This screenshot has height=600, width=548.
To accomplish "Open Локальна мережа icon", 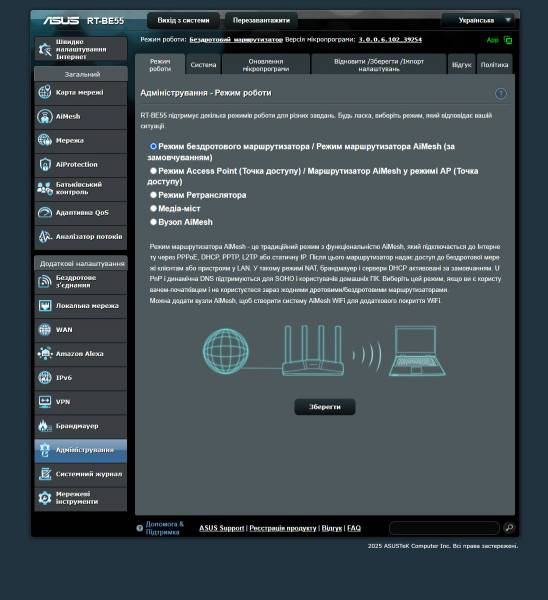I will (45, 306).
